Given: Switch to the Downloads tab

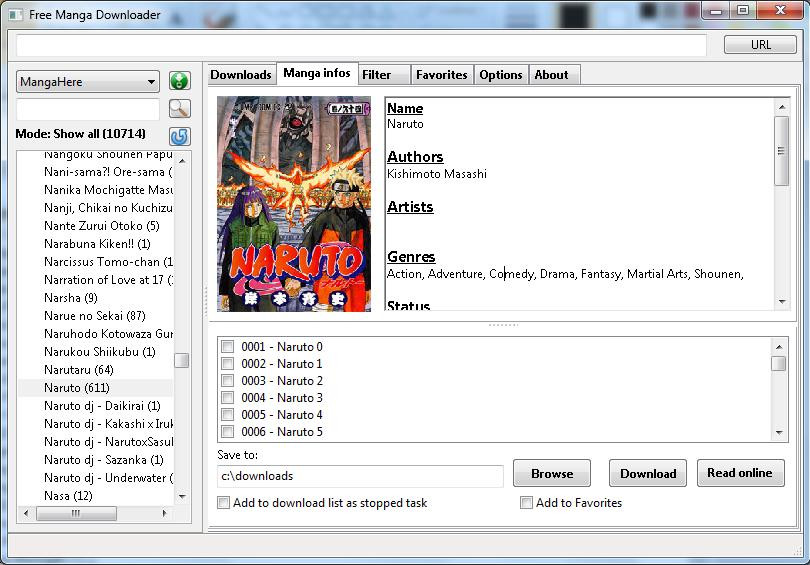Looking at the screenshot, I should [241, 75].
